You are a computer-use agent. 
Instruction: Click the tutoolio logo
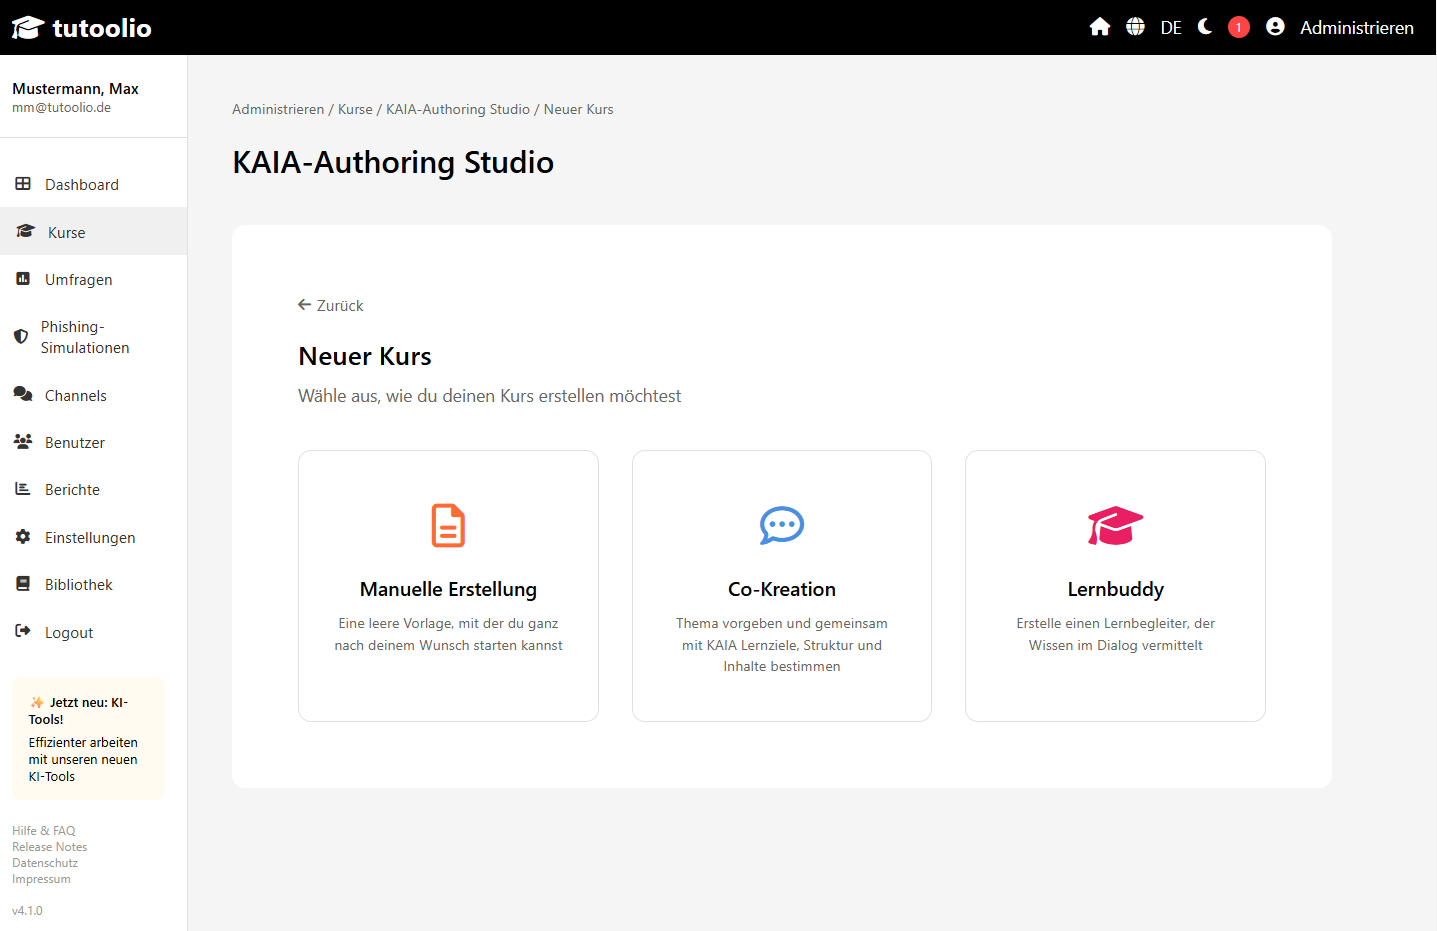tap(82, 28)
